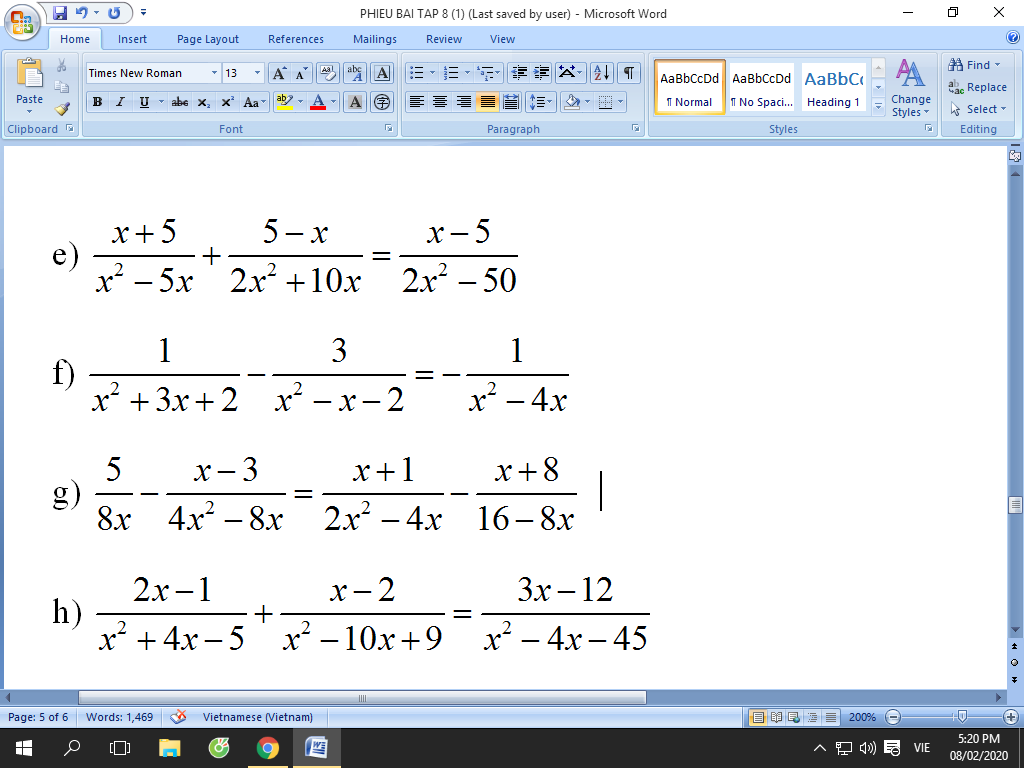
Task: Open File Explorer from taskbar
Action: tap(169, 748)
